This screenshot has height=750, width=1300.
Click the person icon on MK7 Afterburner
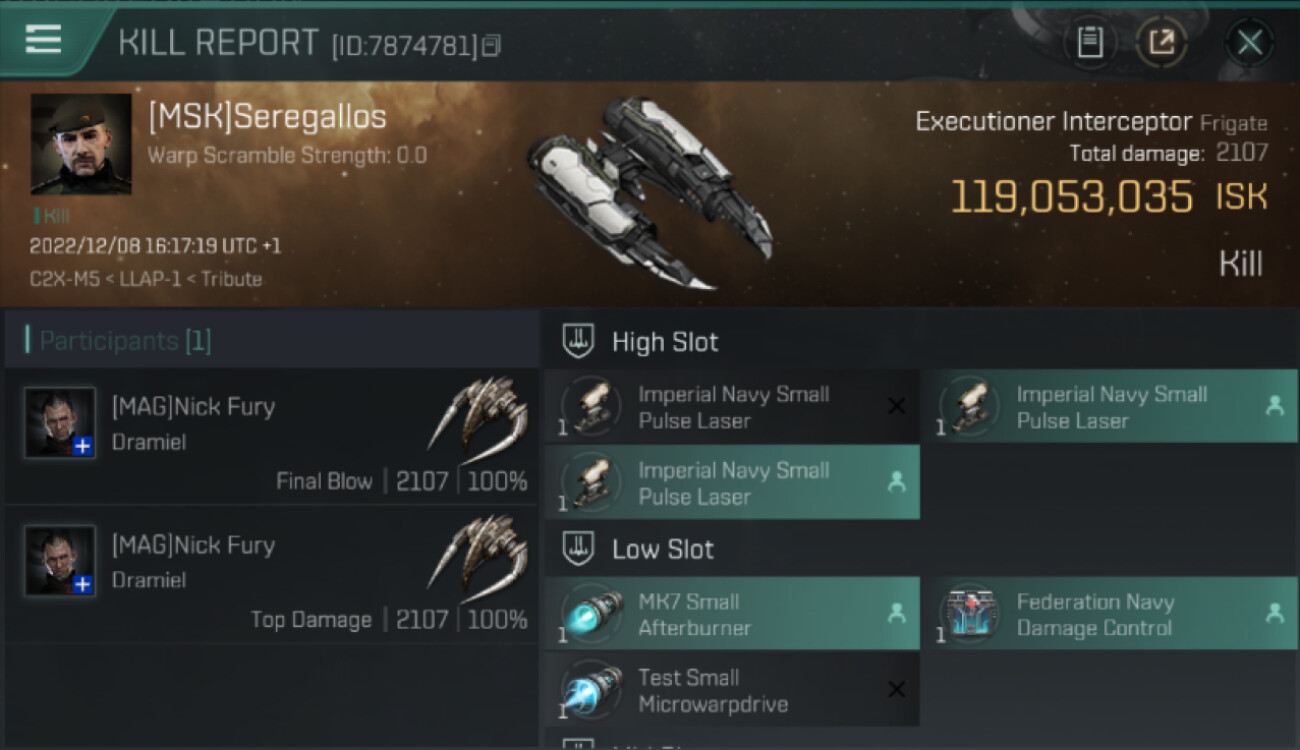[x=896, y=614]
